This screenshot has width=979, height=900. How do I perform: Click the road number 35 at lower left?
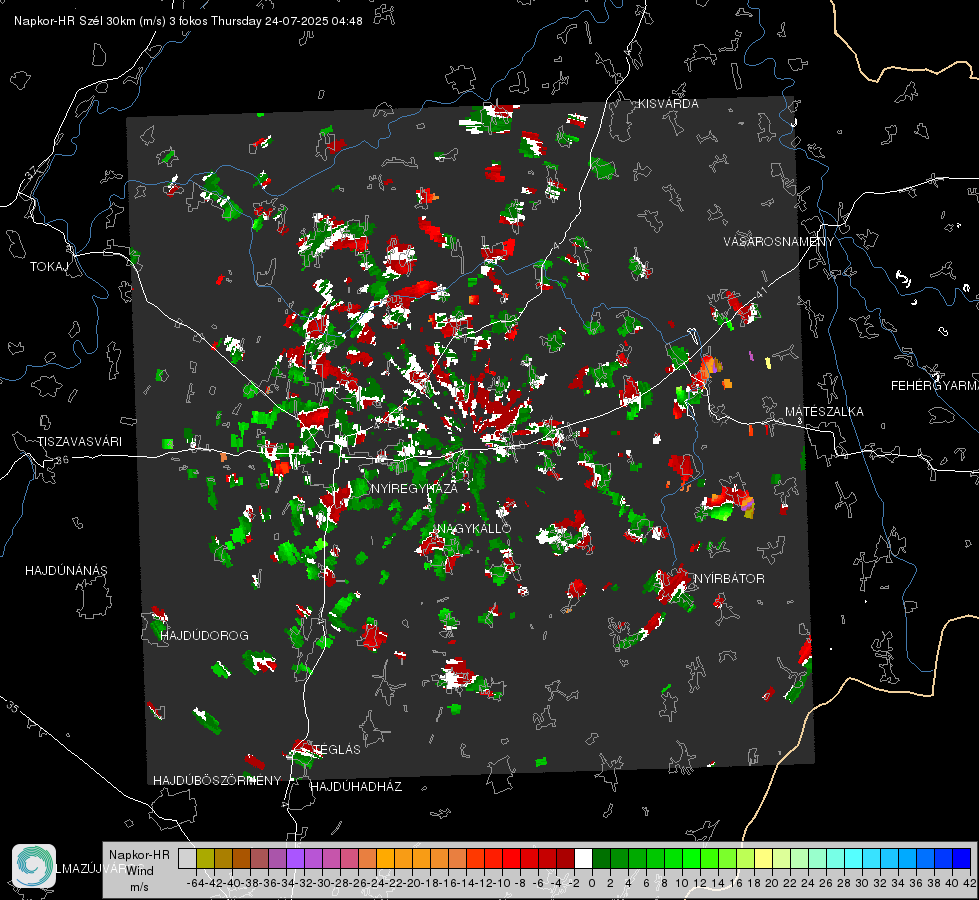[x=12, y=706]
